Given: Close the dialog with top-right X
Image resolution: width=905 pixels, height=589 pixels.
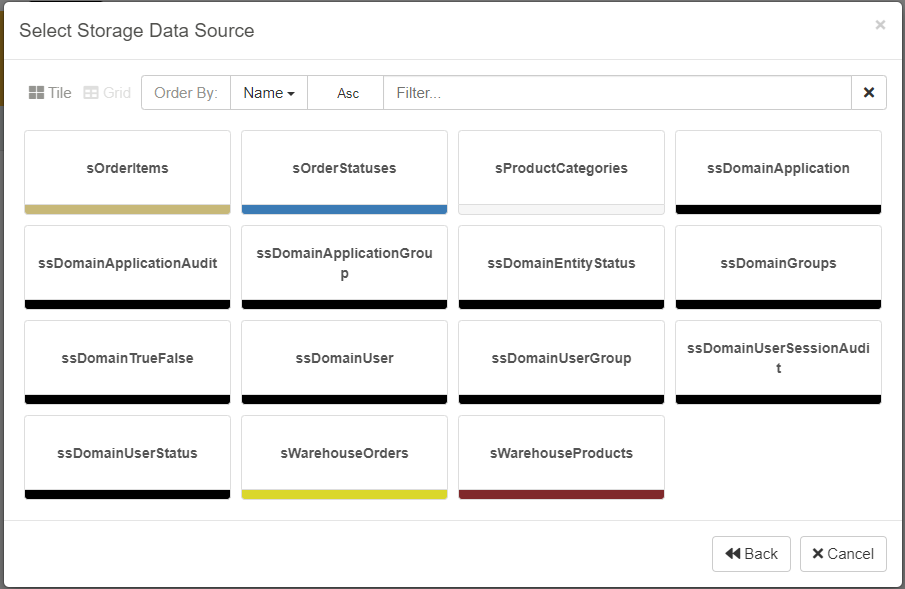Looking at the screenshot, I should [x=880, y=25].
